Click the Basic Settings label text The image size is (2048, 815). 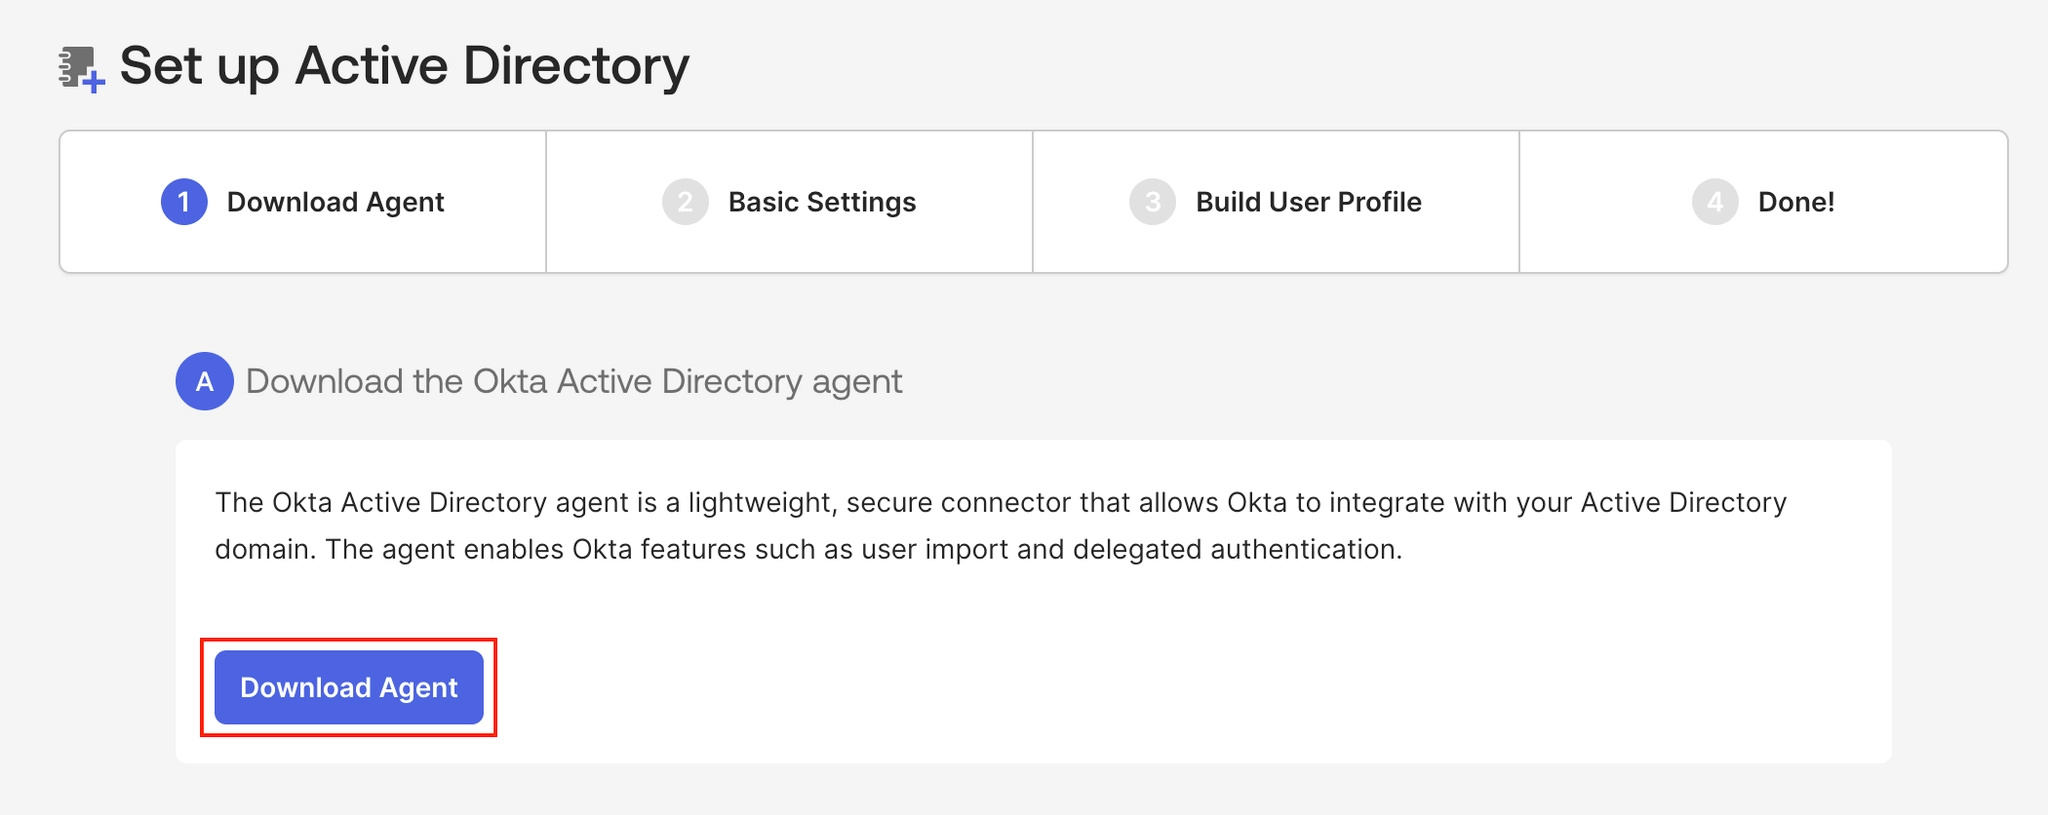pos(822,202)
